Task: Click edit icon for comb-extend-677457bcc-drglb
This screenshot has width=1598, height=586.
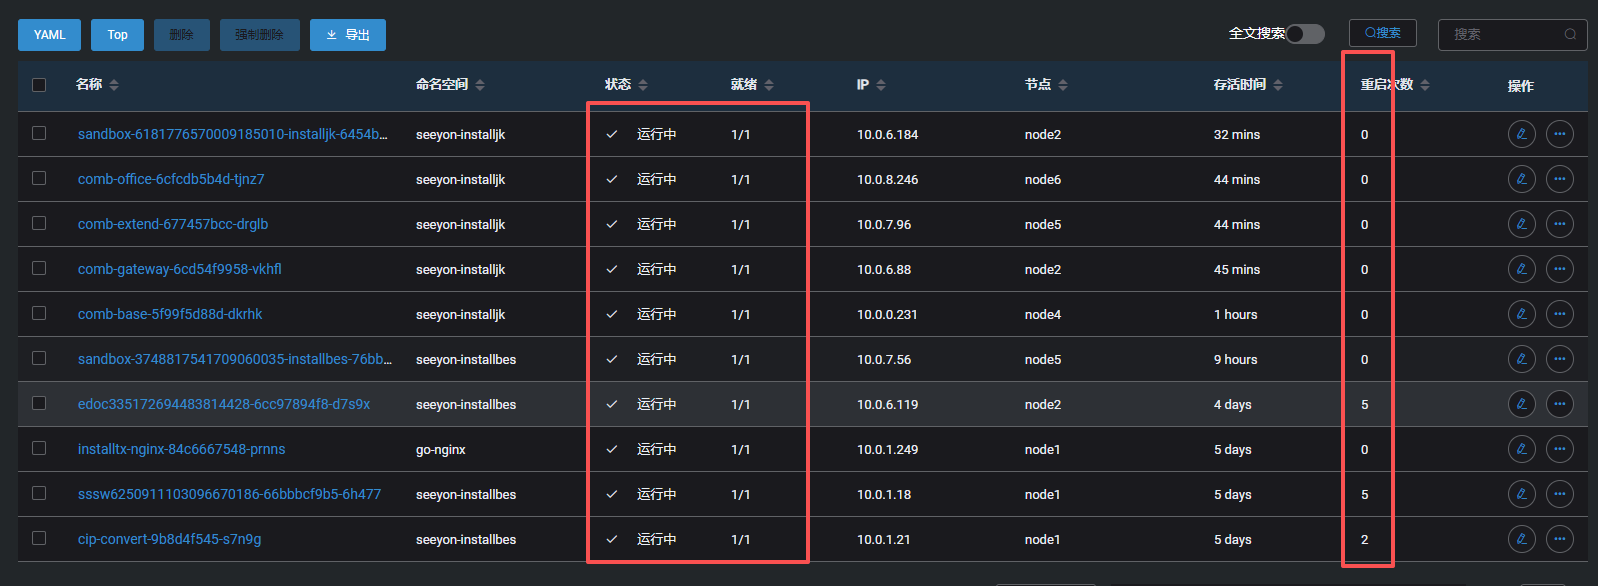Action: click(x=1521, y=224)
